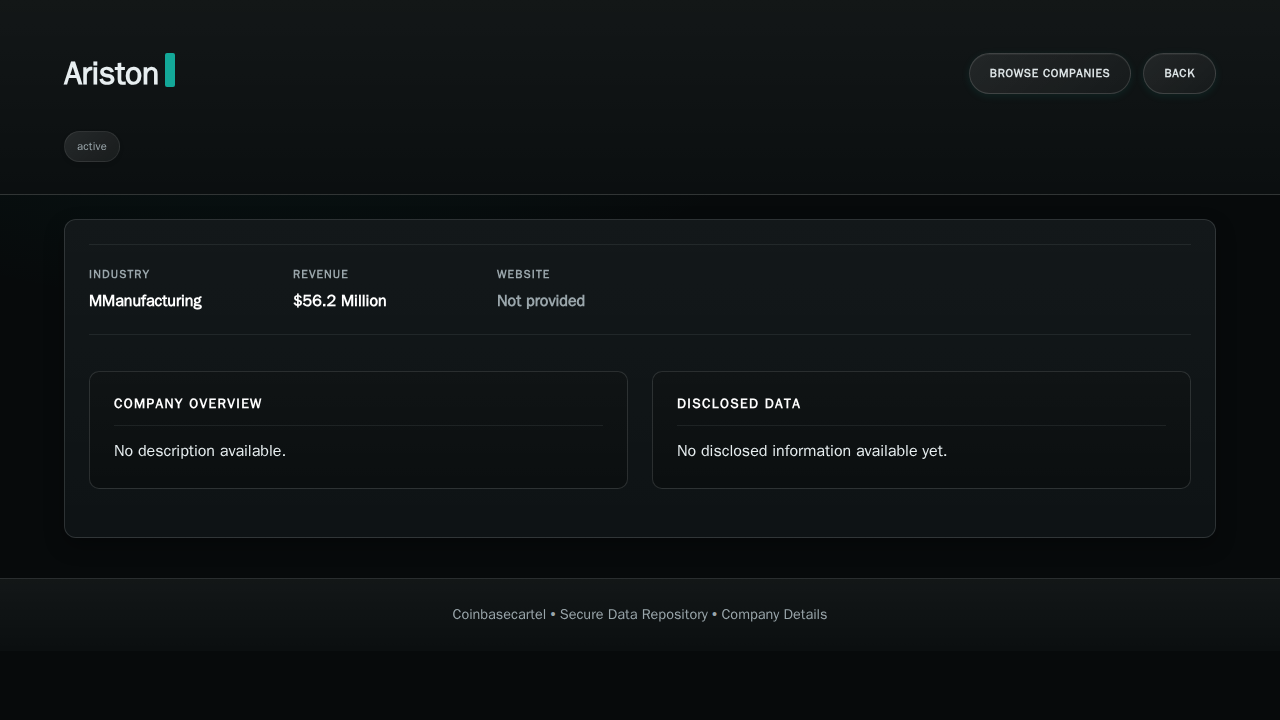Click the Not provided website value
This screenshot has height=720, width=1280.
coord(540,301)
